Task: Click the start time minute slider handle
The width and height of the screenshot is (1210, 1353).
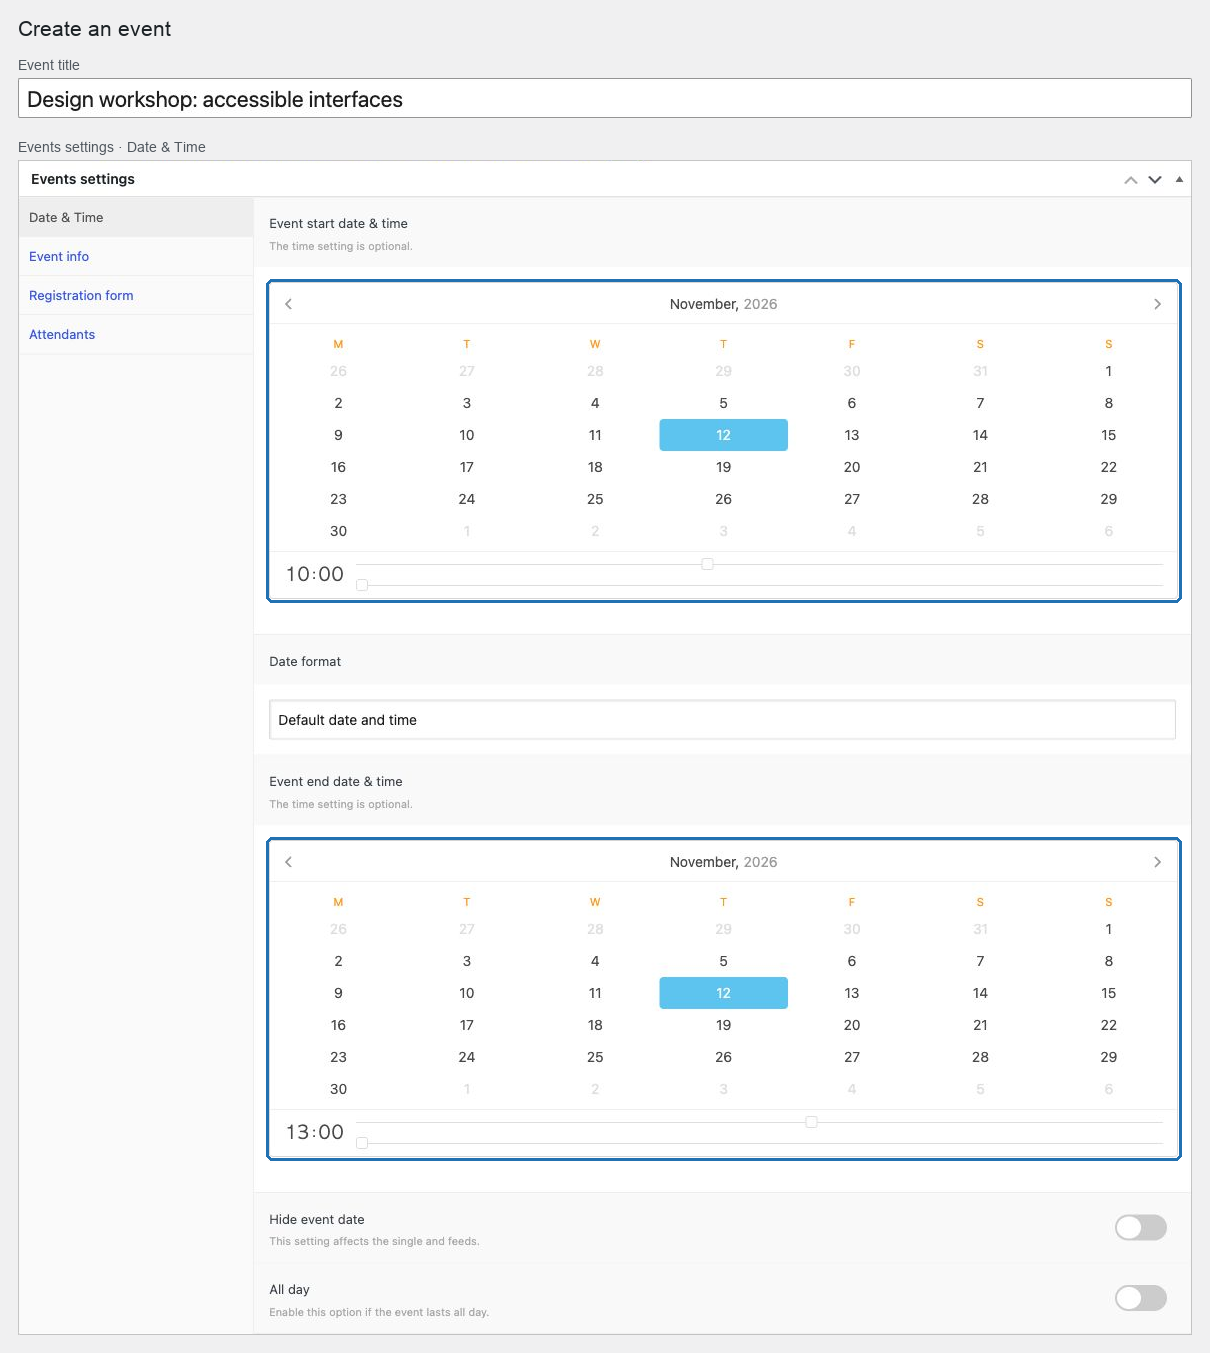Action: point(362,585)
